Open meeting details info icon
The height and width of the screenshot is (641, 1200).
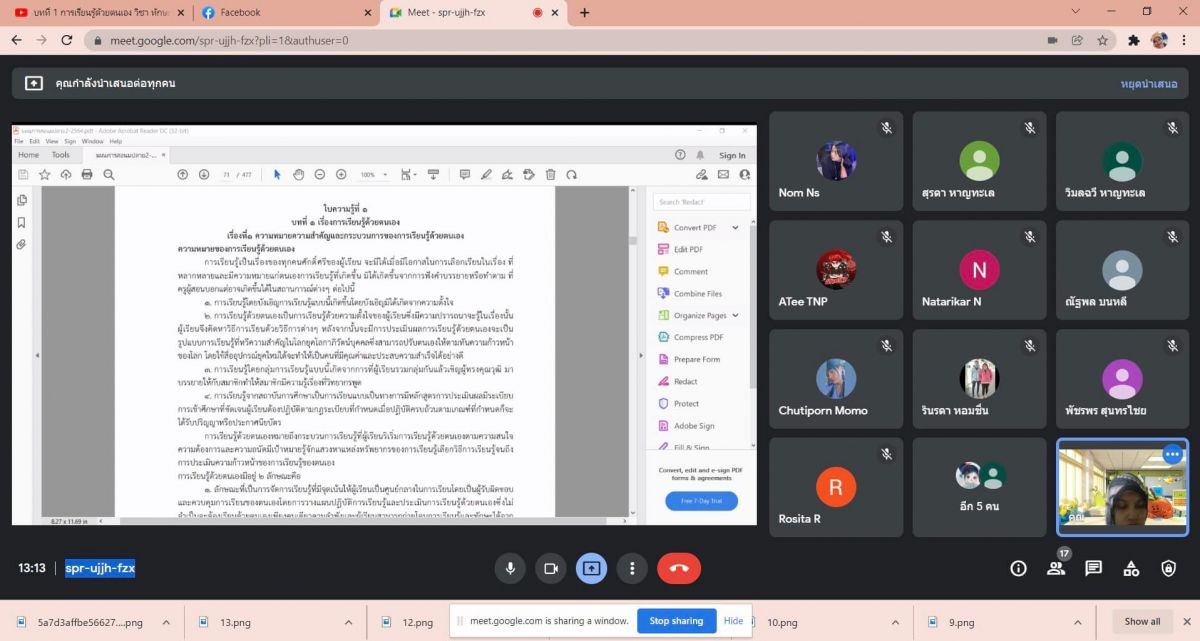click(x=1018, y=568)
